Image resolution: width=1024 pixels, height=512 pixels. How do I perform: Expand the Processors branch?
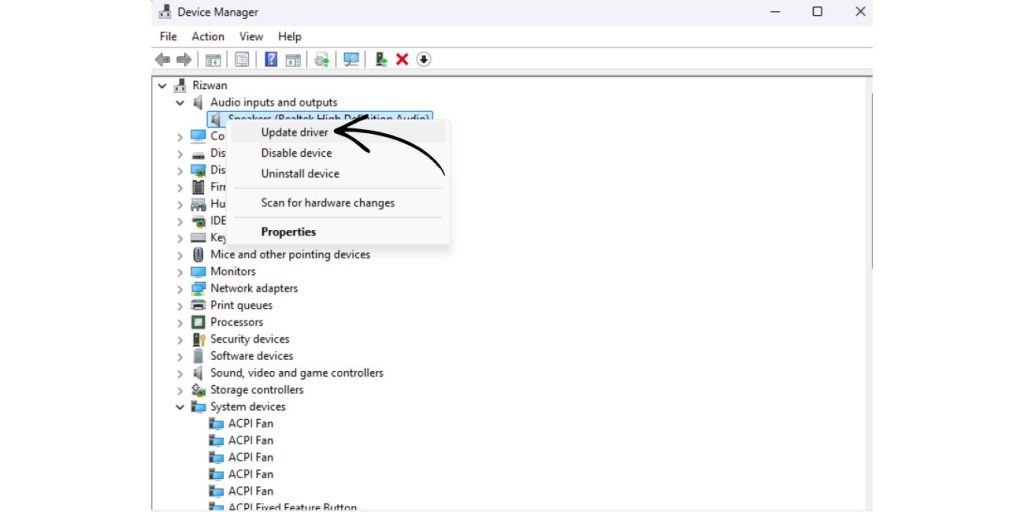[180, 323]
